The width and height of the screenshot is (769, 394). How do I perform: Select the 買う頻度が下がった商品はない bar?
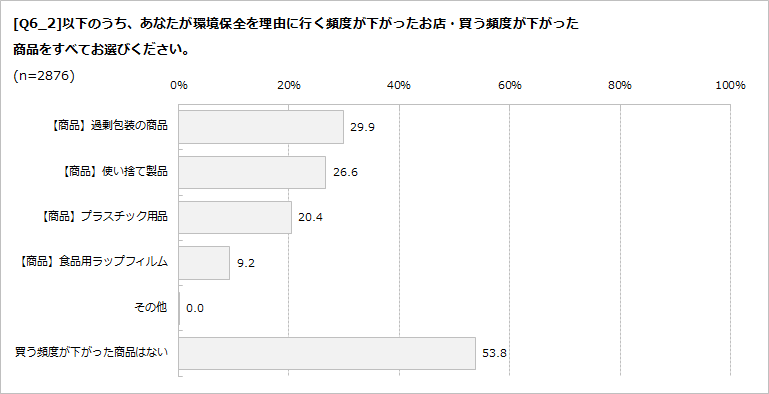[327, 353]
